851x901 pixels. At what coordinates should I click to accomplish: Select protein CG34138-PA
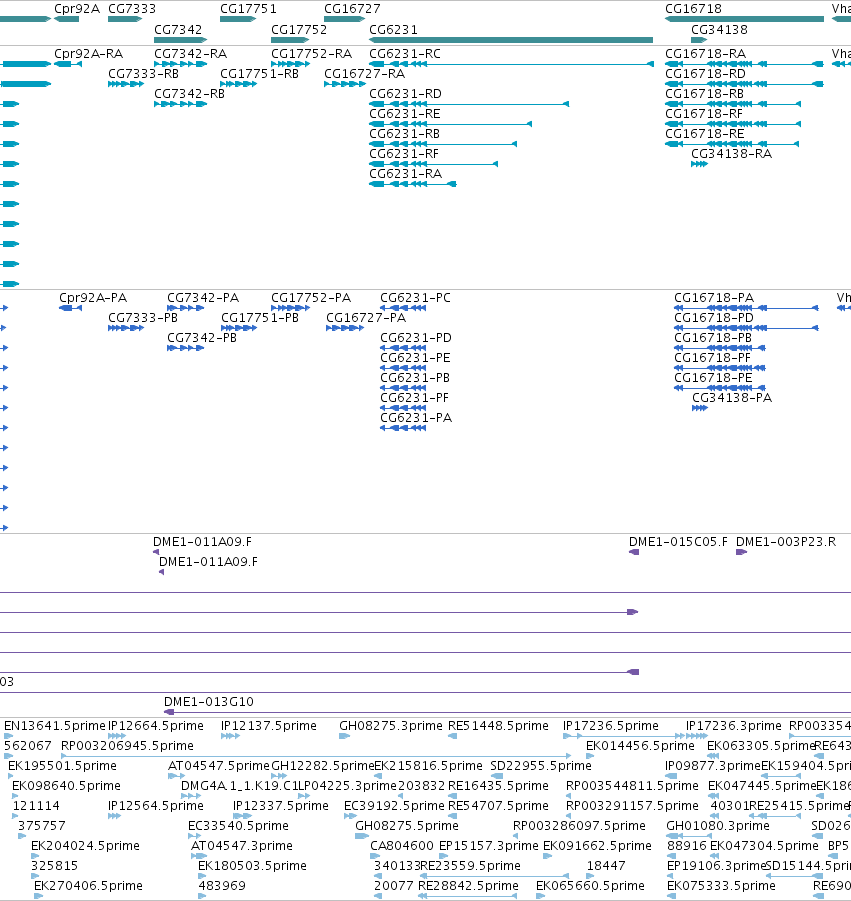[x=732, y=398]
